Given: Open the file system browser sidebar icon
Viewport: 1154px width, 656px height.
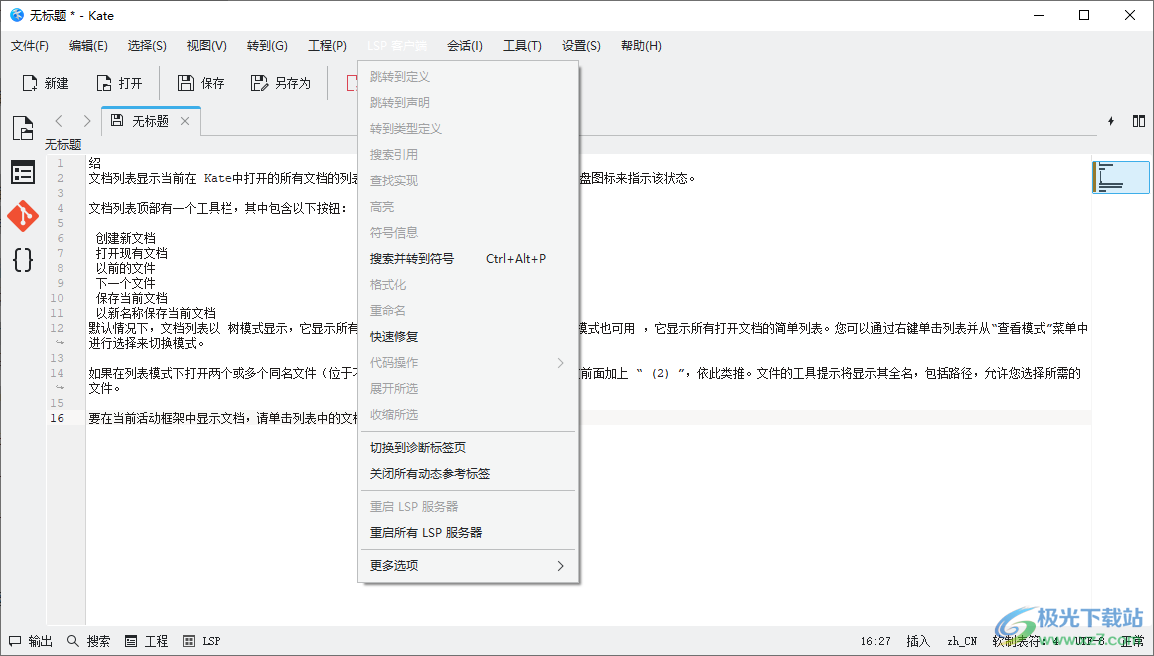Looking at the screenshot, I should 23,172.
